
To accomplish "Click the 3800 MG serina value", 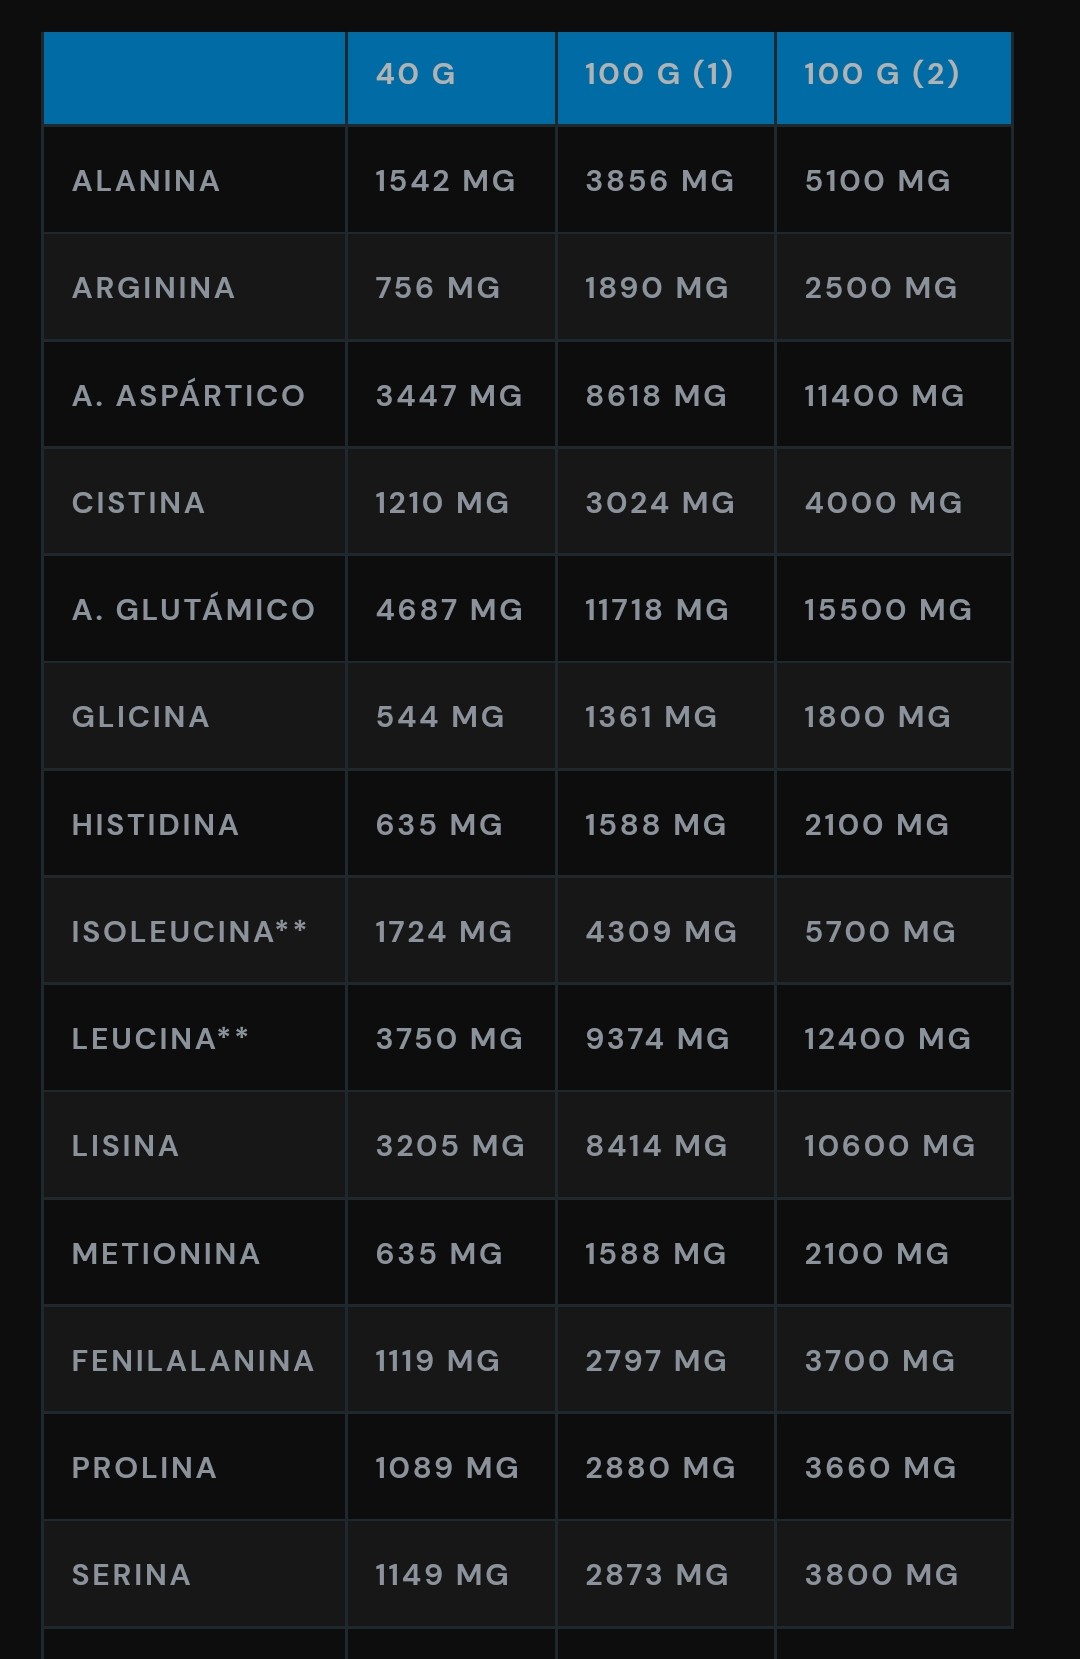I will tap(881, 1575).
